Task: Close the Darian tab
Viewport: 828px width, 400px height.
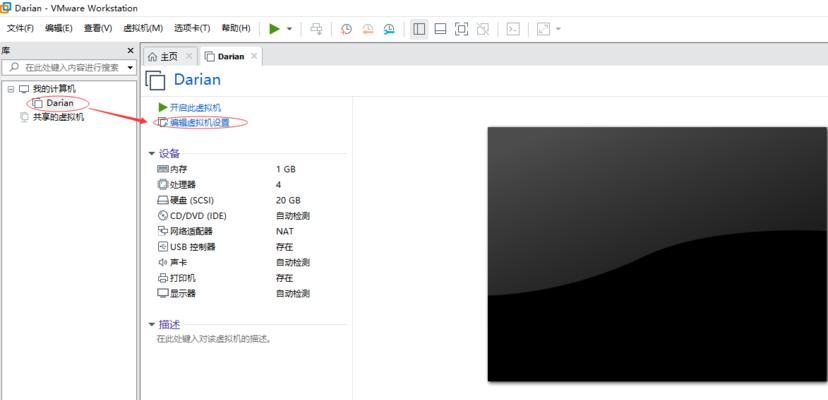Action: pos(254,56)
